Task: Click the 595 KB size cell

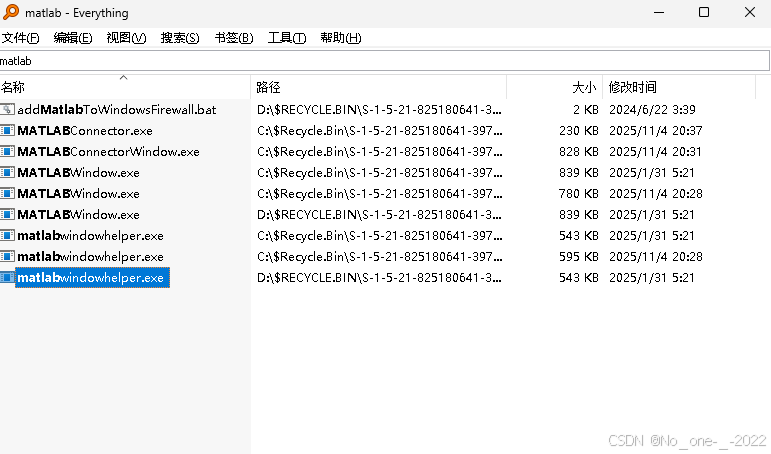Action: pos(579,256)
